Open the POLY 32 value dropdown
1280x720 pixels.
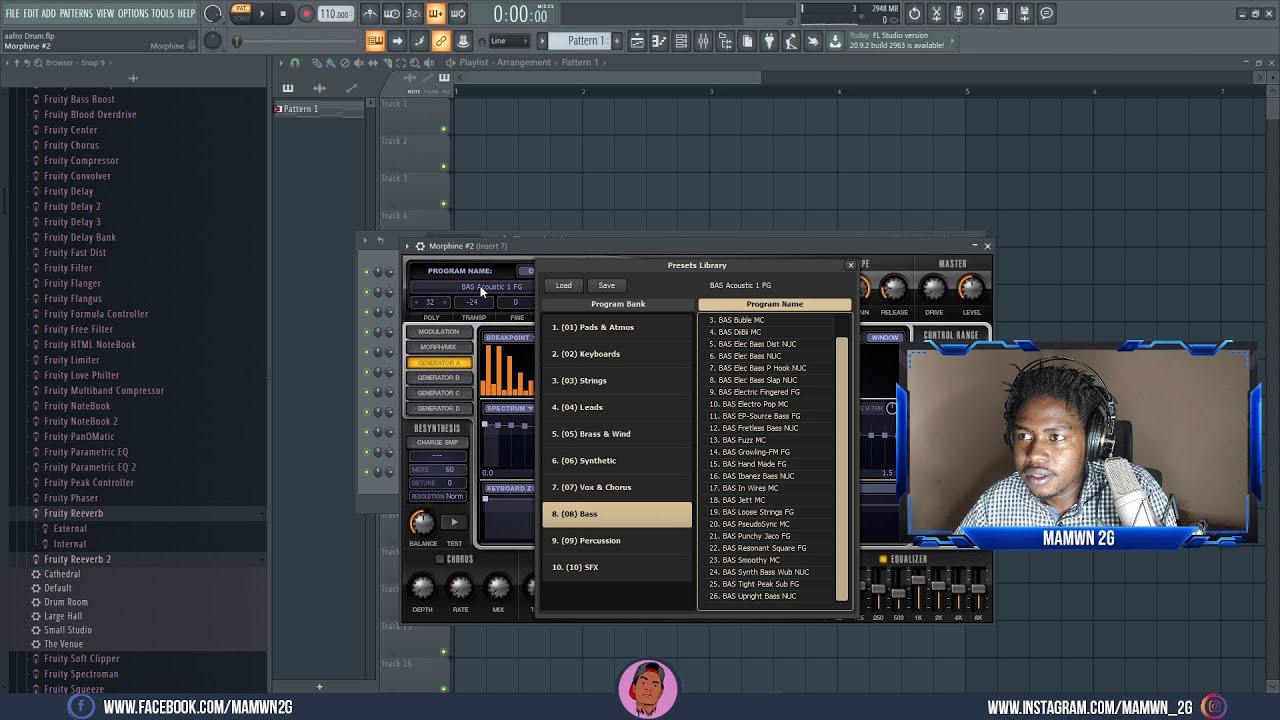430,302
